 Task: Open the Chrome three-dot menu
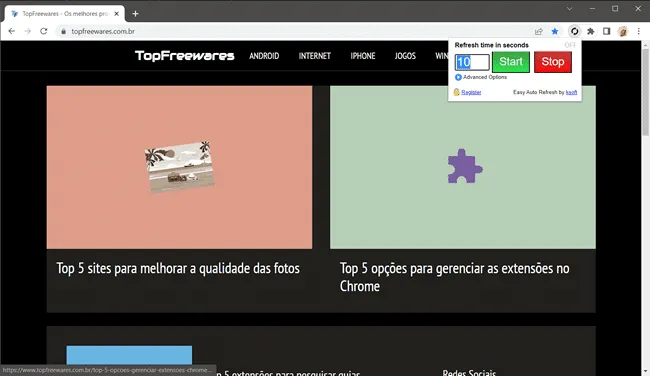[x=638, y=32]
